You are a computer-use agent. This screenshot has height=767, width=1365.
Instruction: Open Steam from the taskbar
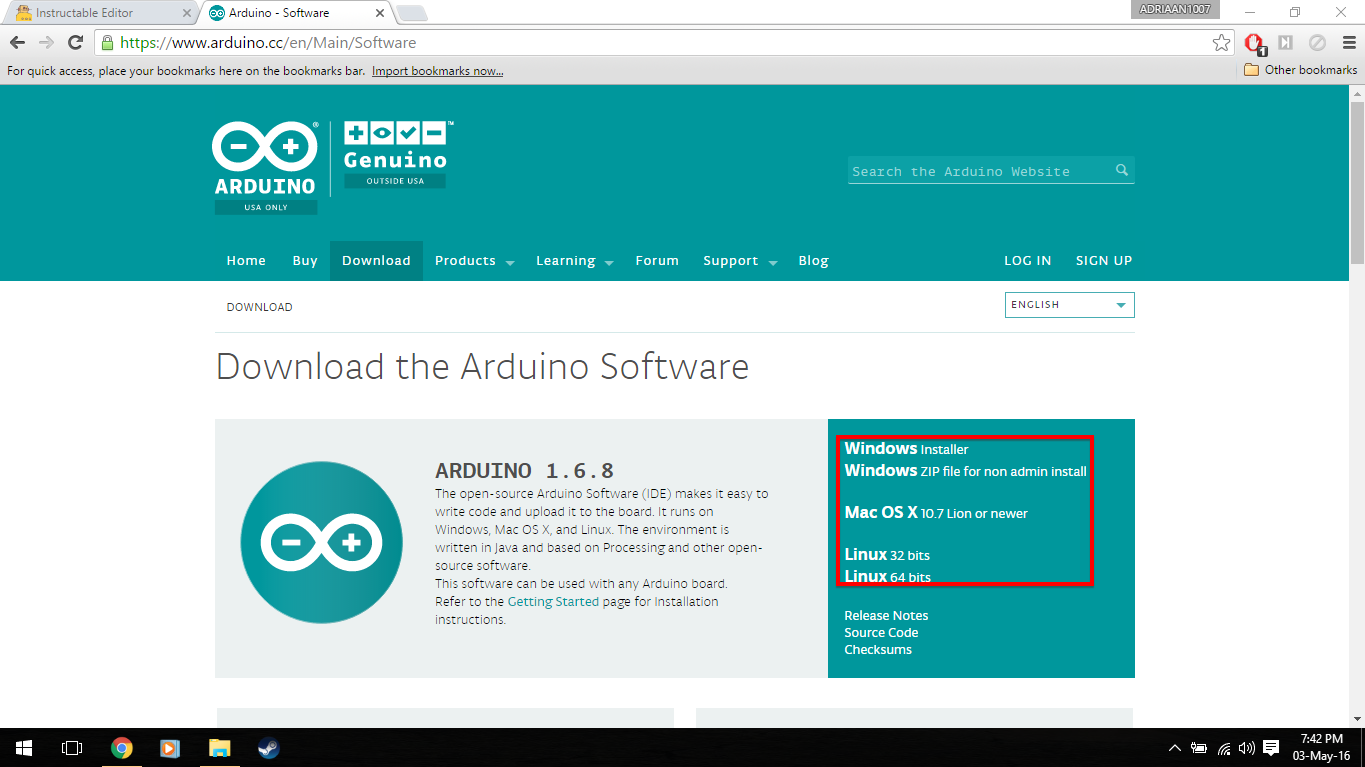pos(268,747)
